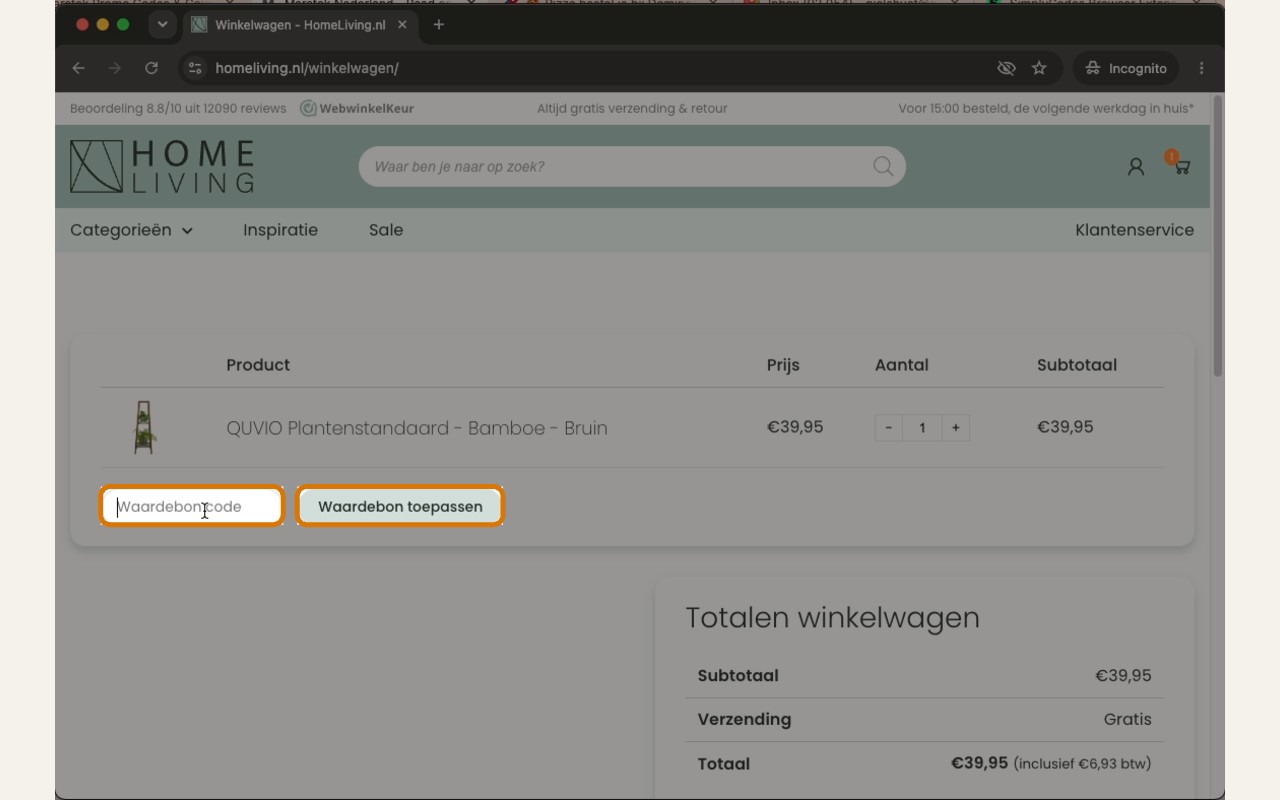Viewport: 1280px width, 800px height.
Task: Open the WebwinkelKeur badge link
Action: click(357, 108)
